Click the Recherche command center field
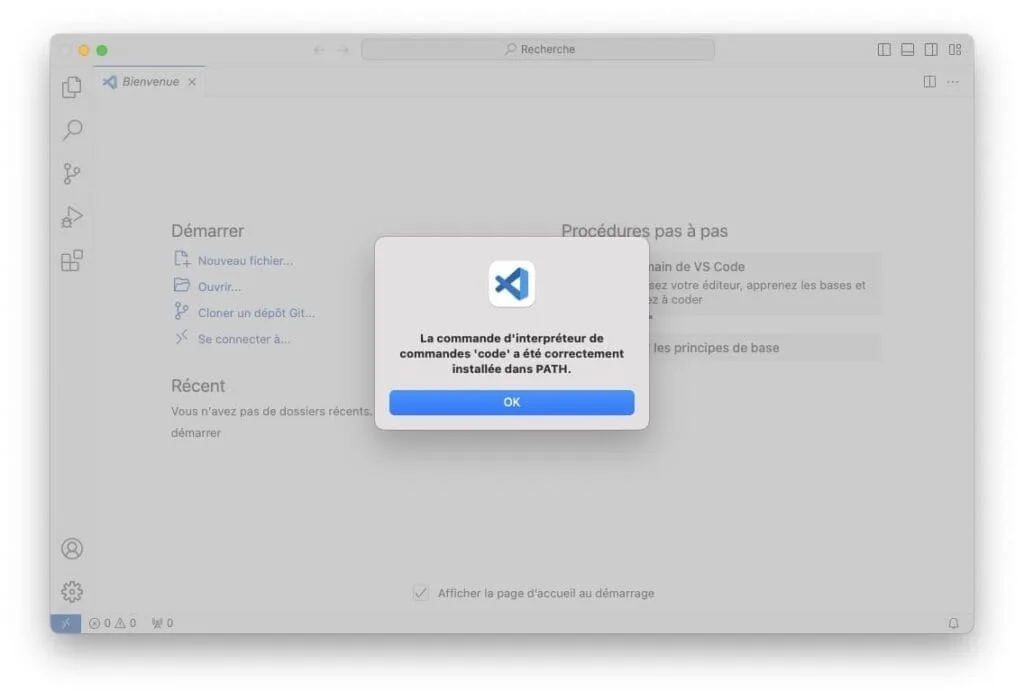Screen dimensions: 1024x700 point(538,49)
